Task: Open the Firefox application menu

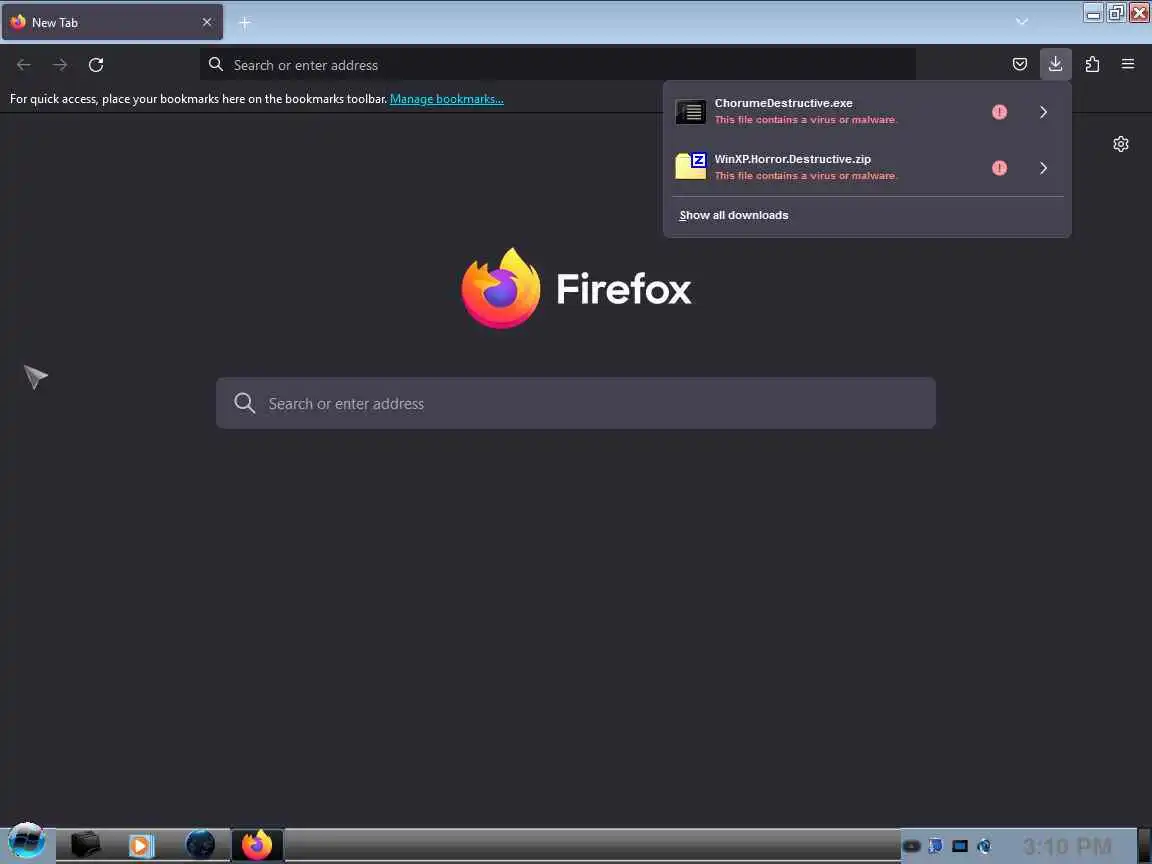Action: (x=1128, y=65)
